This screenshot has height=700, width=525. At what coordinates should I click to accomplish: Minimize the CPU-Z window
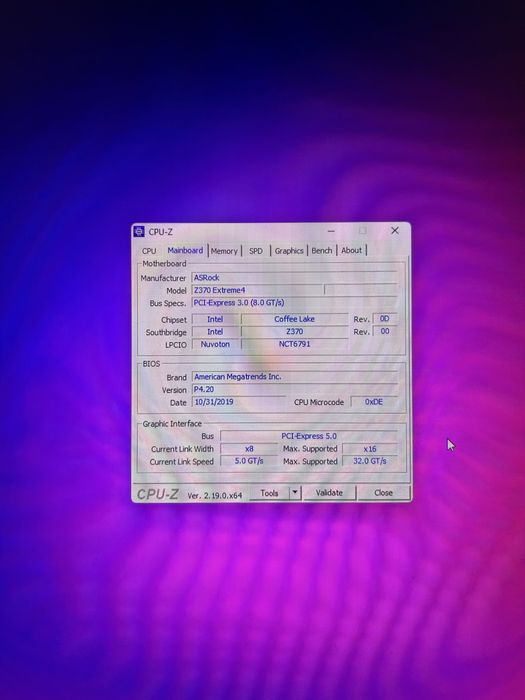pyautogui.click(x=331, y=231)
